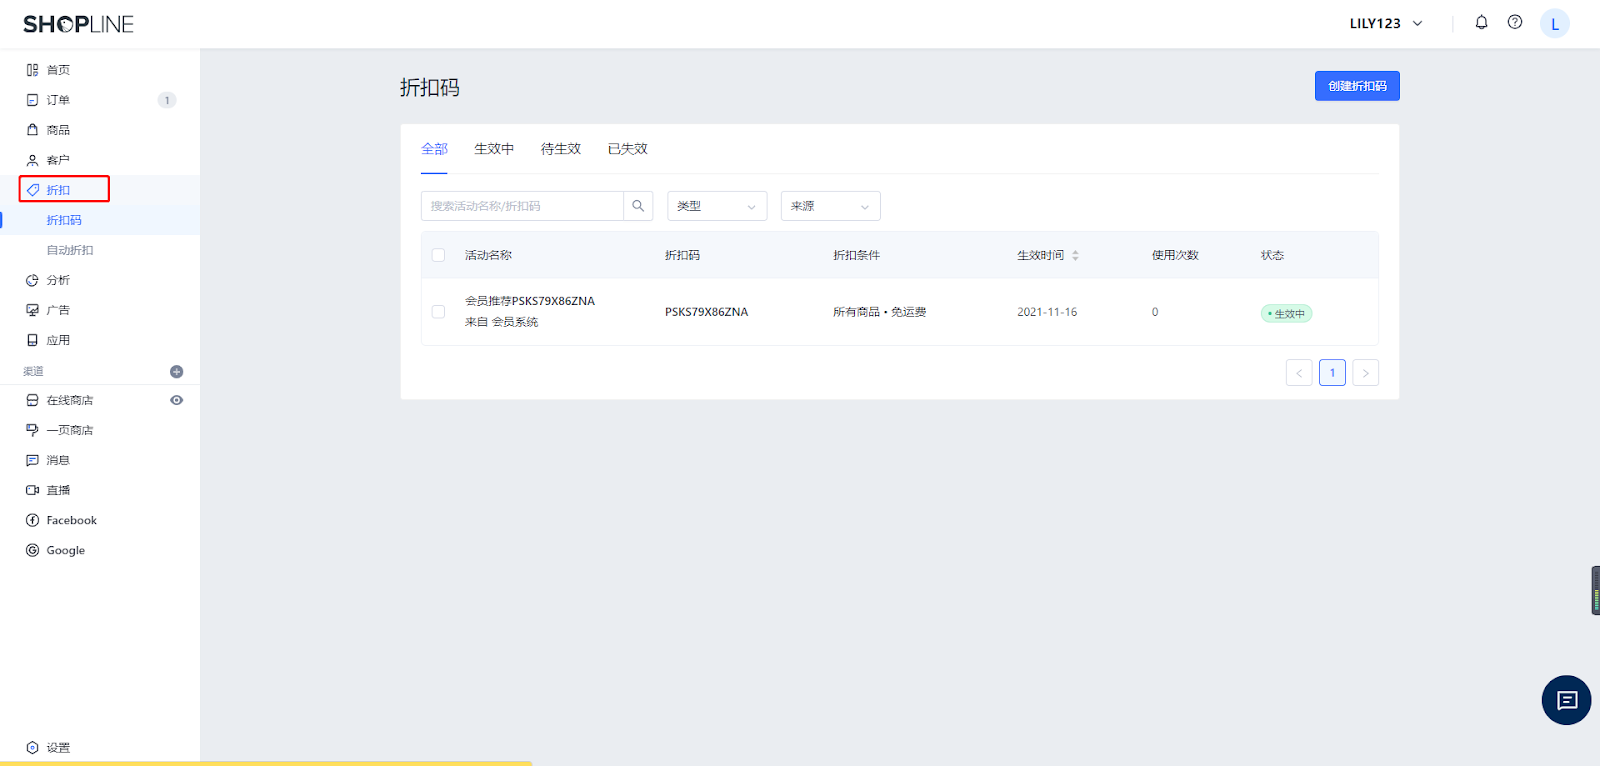
Task: Click the 创建折扣码 button
Action: (1356, 86)
